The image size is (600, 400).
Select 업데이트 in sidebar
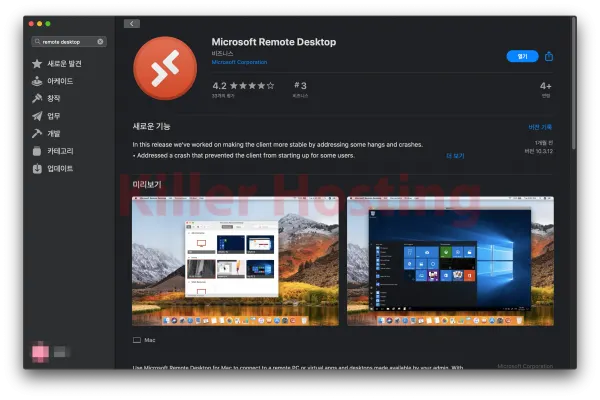tap(60, 168)
